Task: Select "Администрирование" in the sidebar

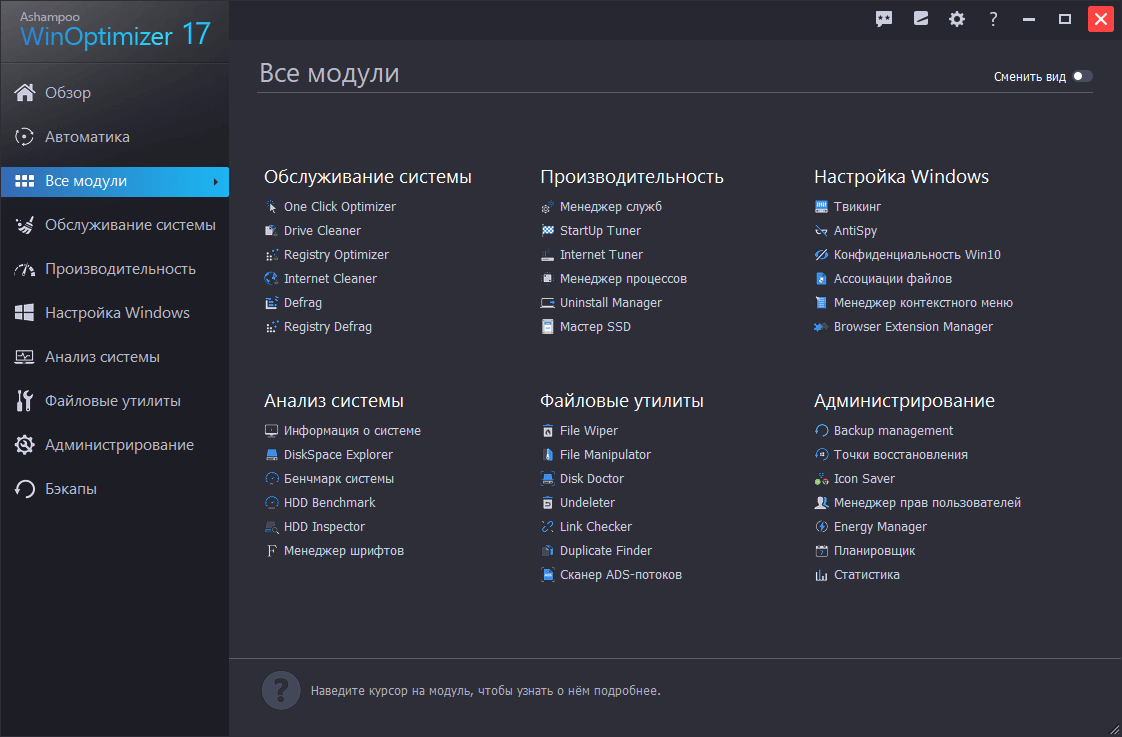Action: pyautogui.click(x=114, y=445)
